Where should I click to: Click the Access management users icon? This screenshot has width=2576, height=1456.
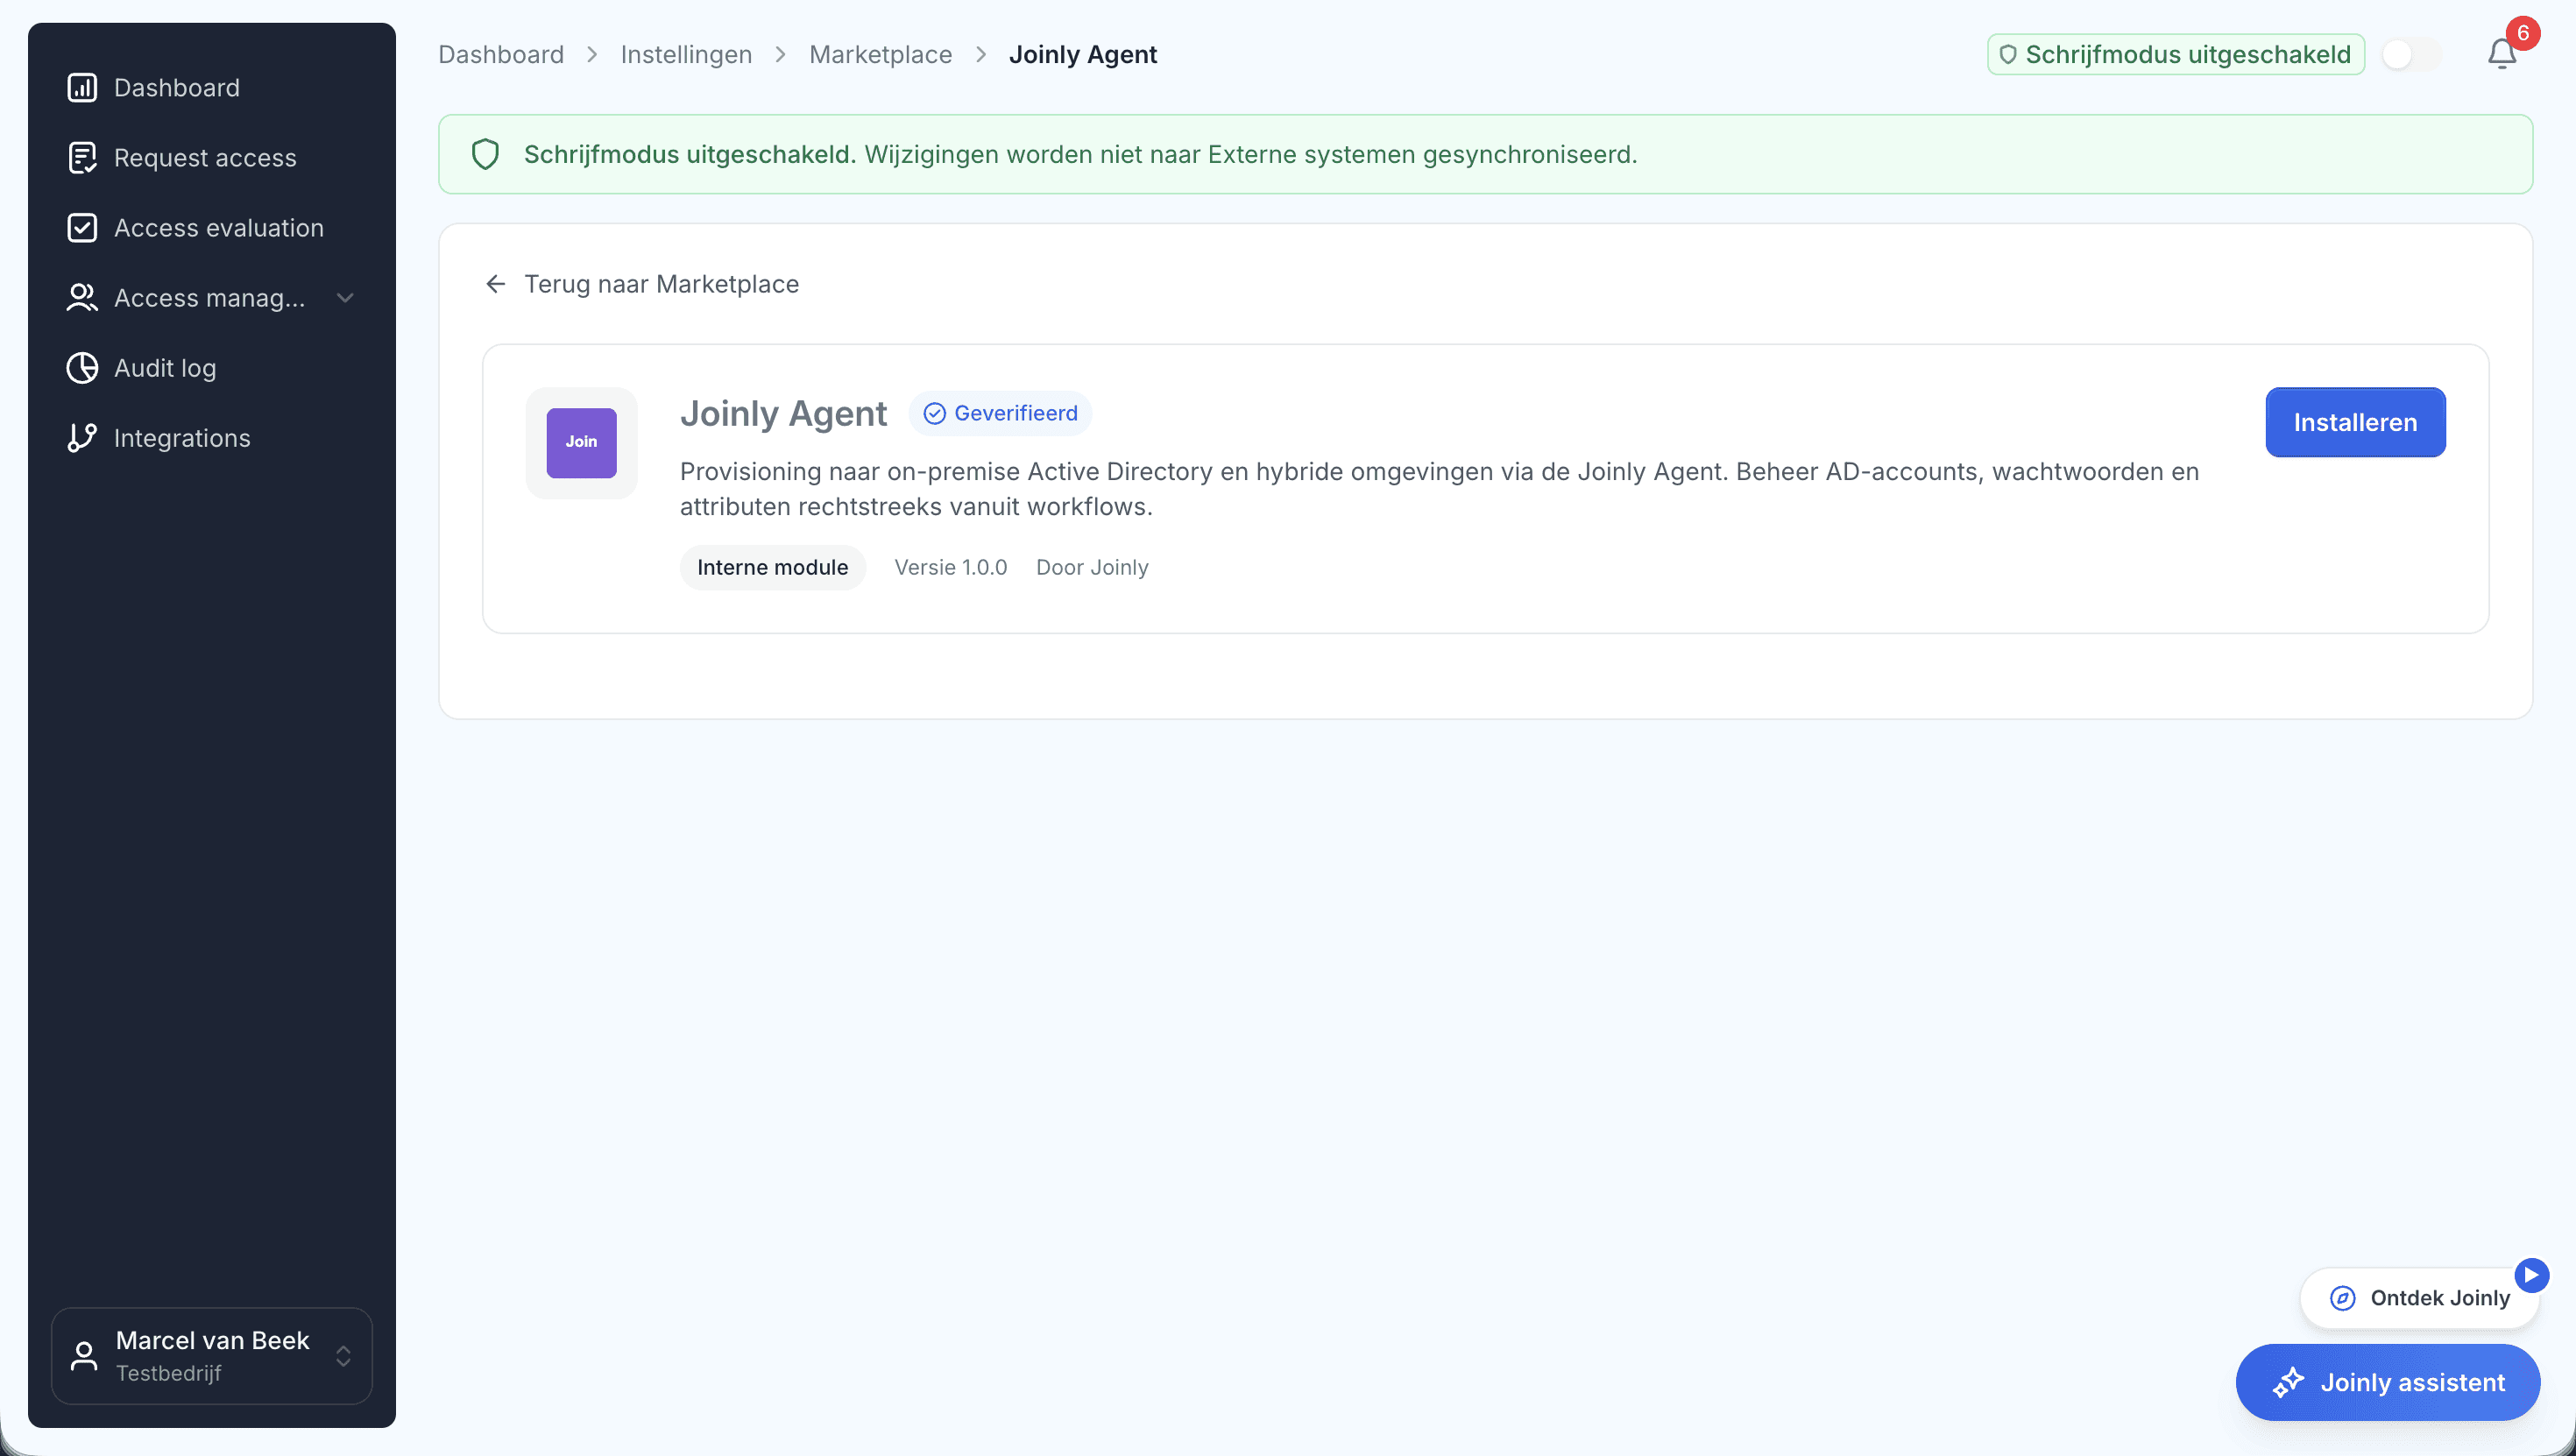pyautogui.click(x=82, y=298)
